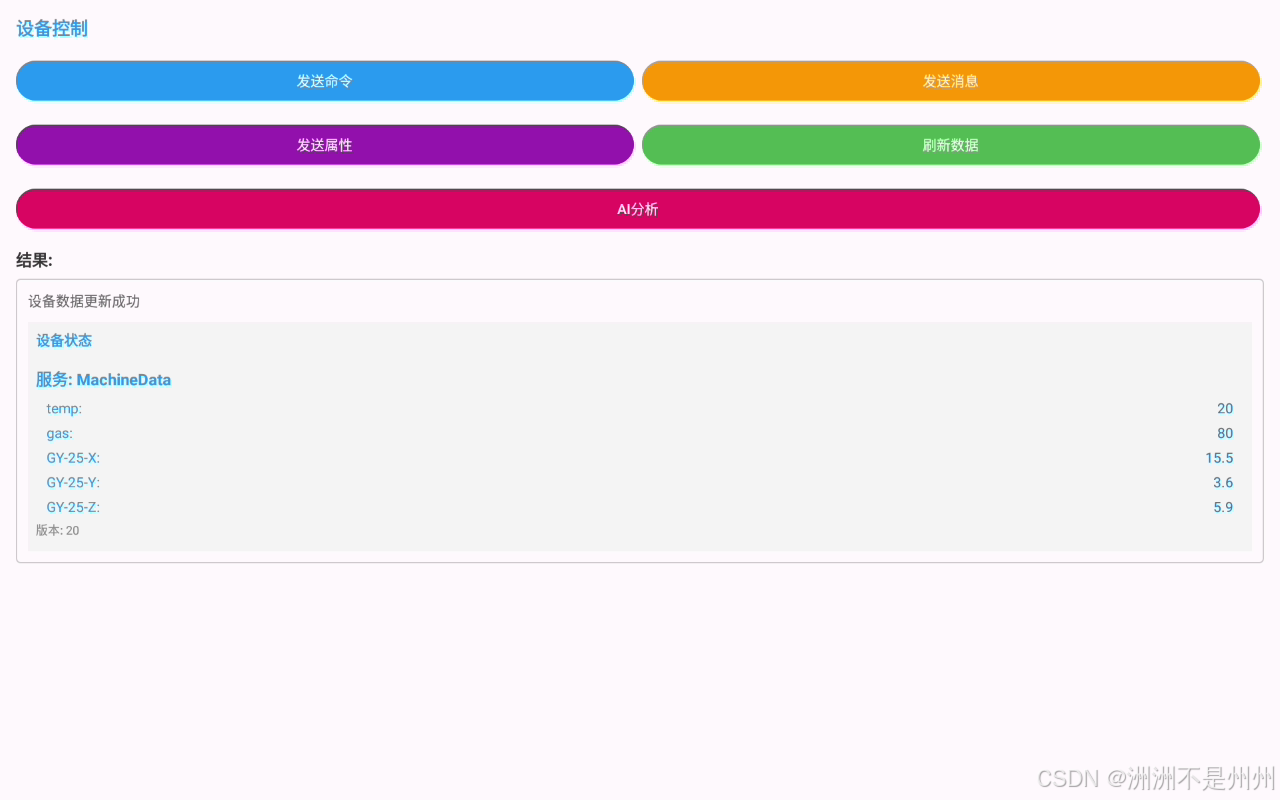
Task: Select the GY-25-Y: label
Action: pyautogui.click(x=73, y=483)
